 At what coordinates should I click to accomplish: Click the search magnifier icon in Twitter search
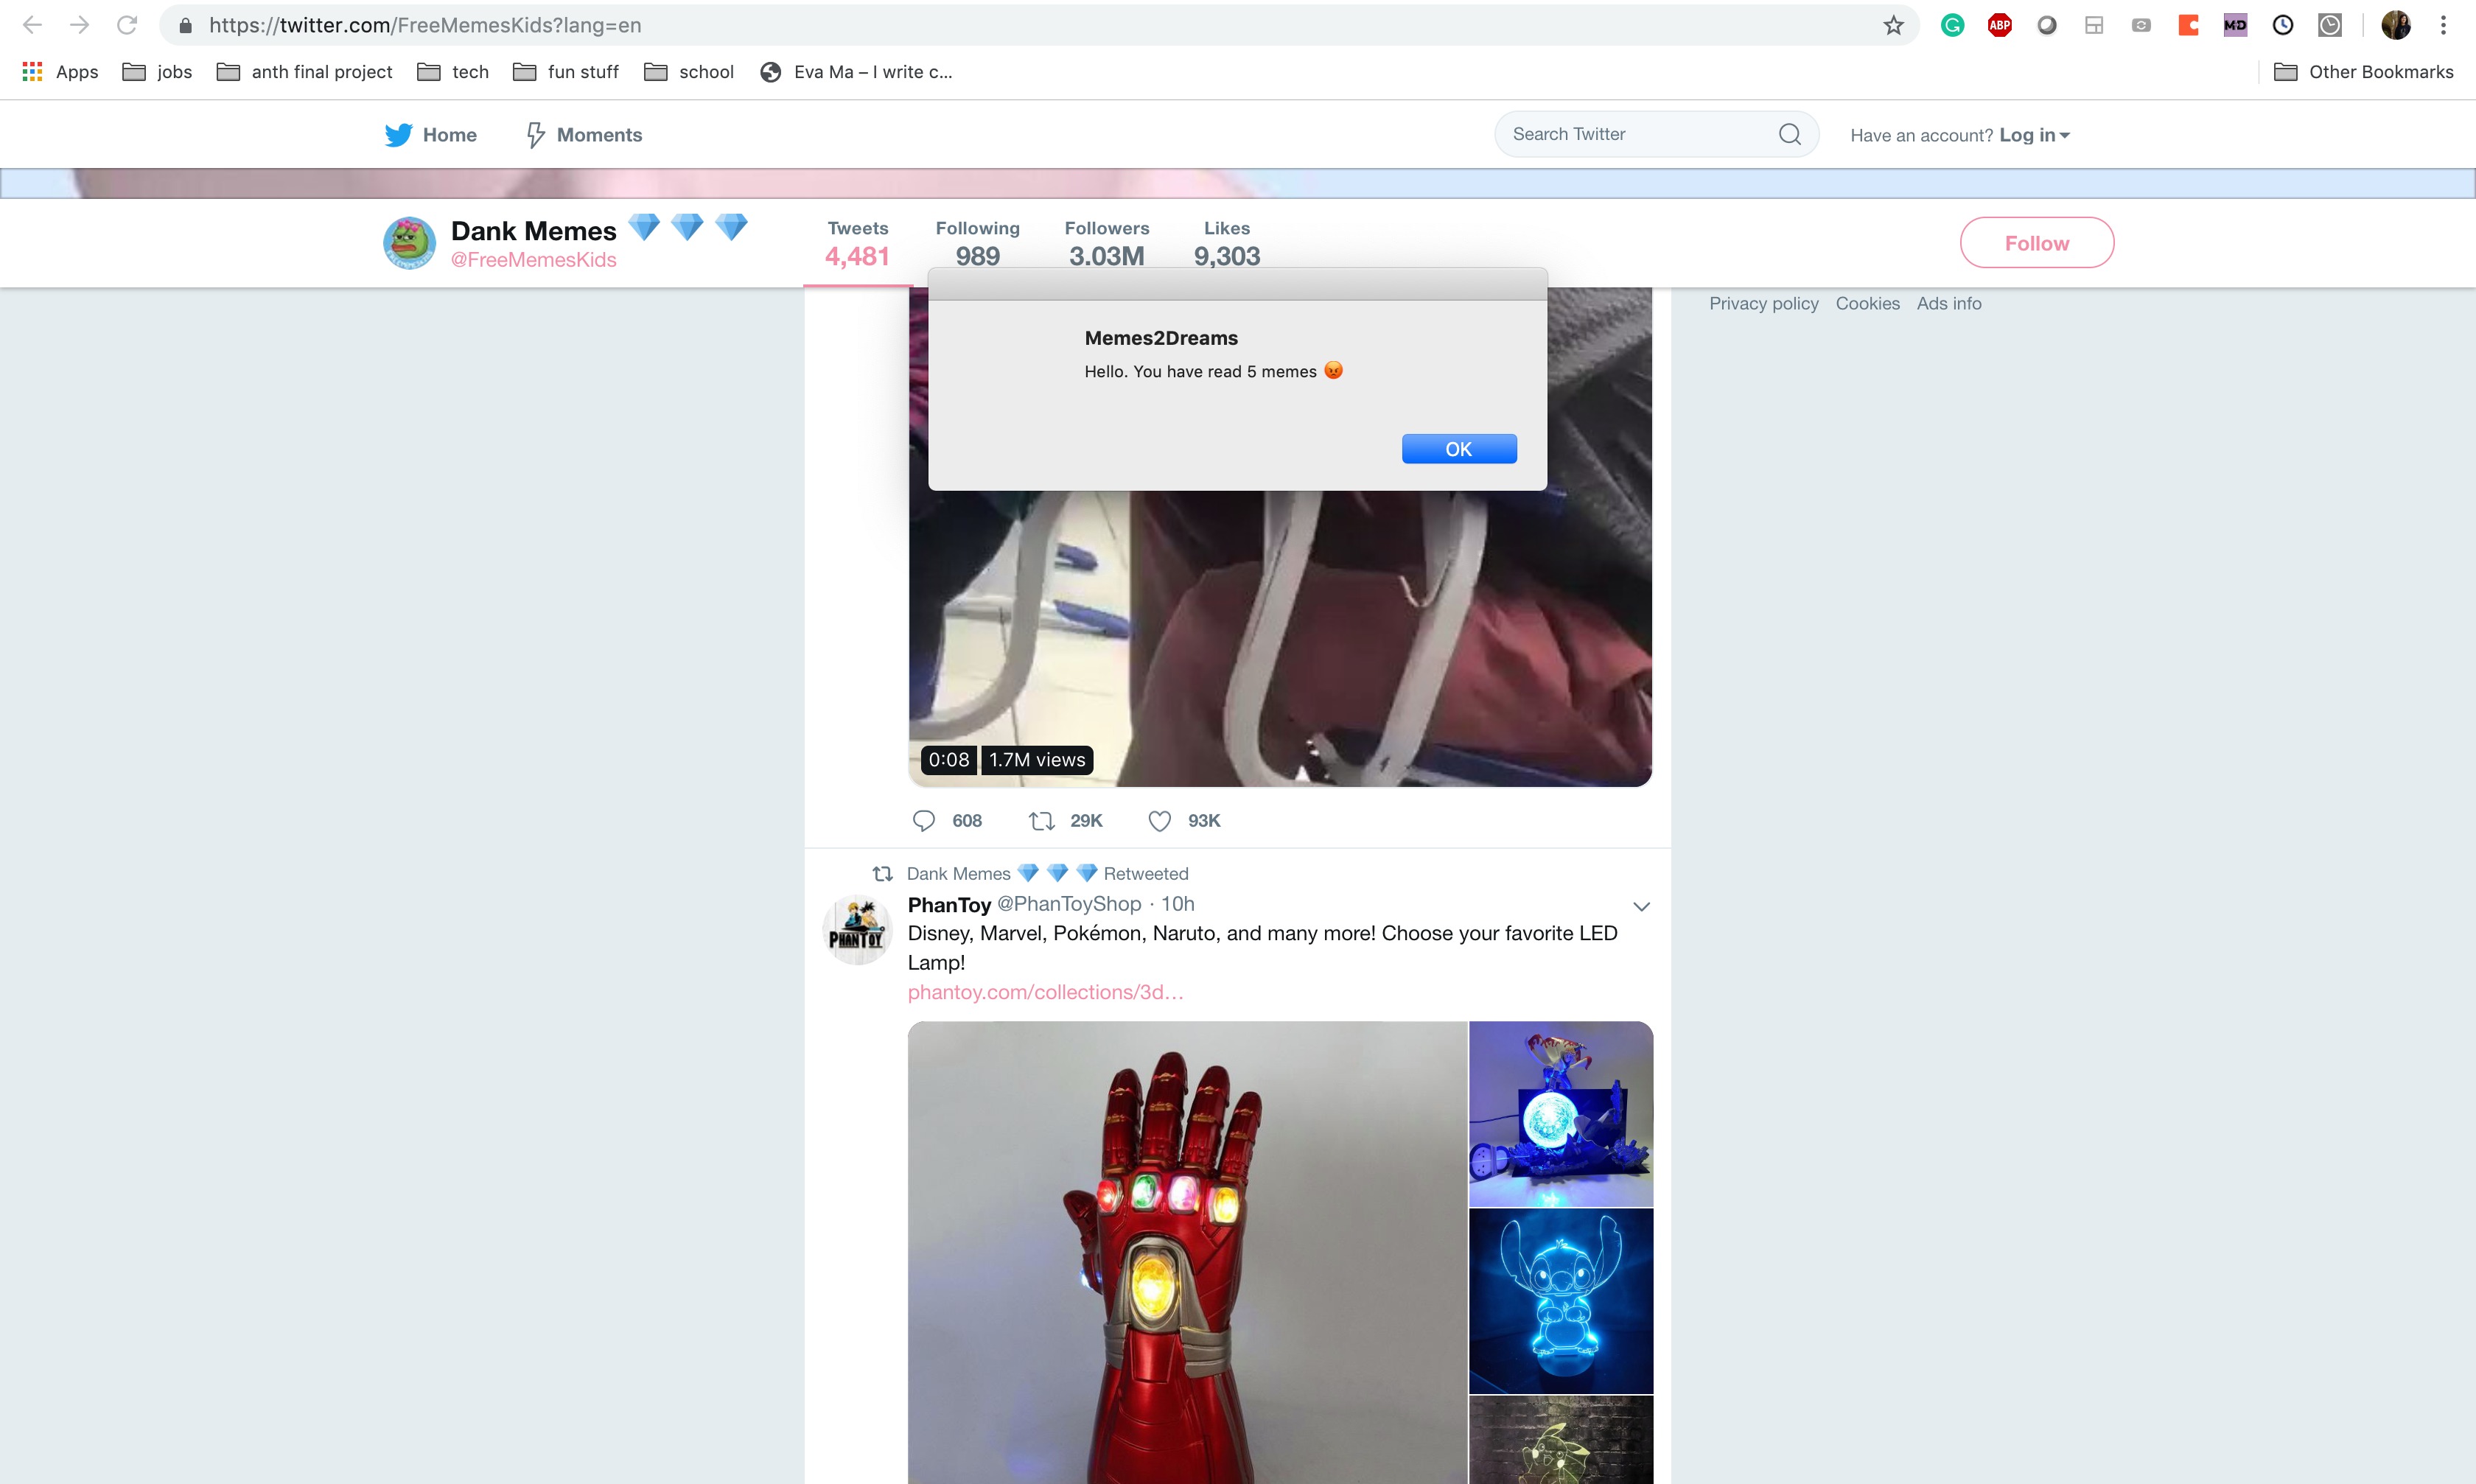1789,134
